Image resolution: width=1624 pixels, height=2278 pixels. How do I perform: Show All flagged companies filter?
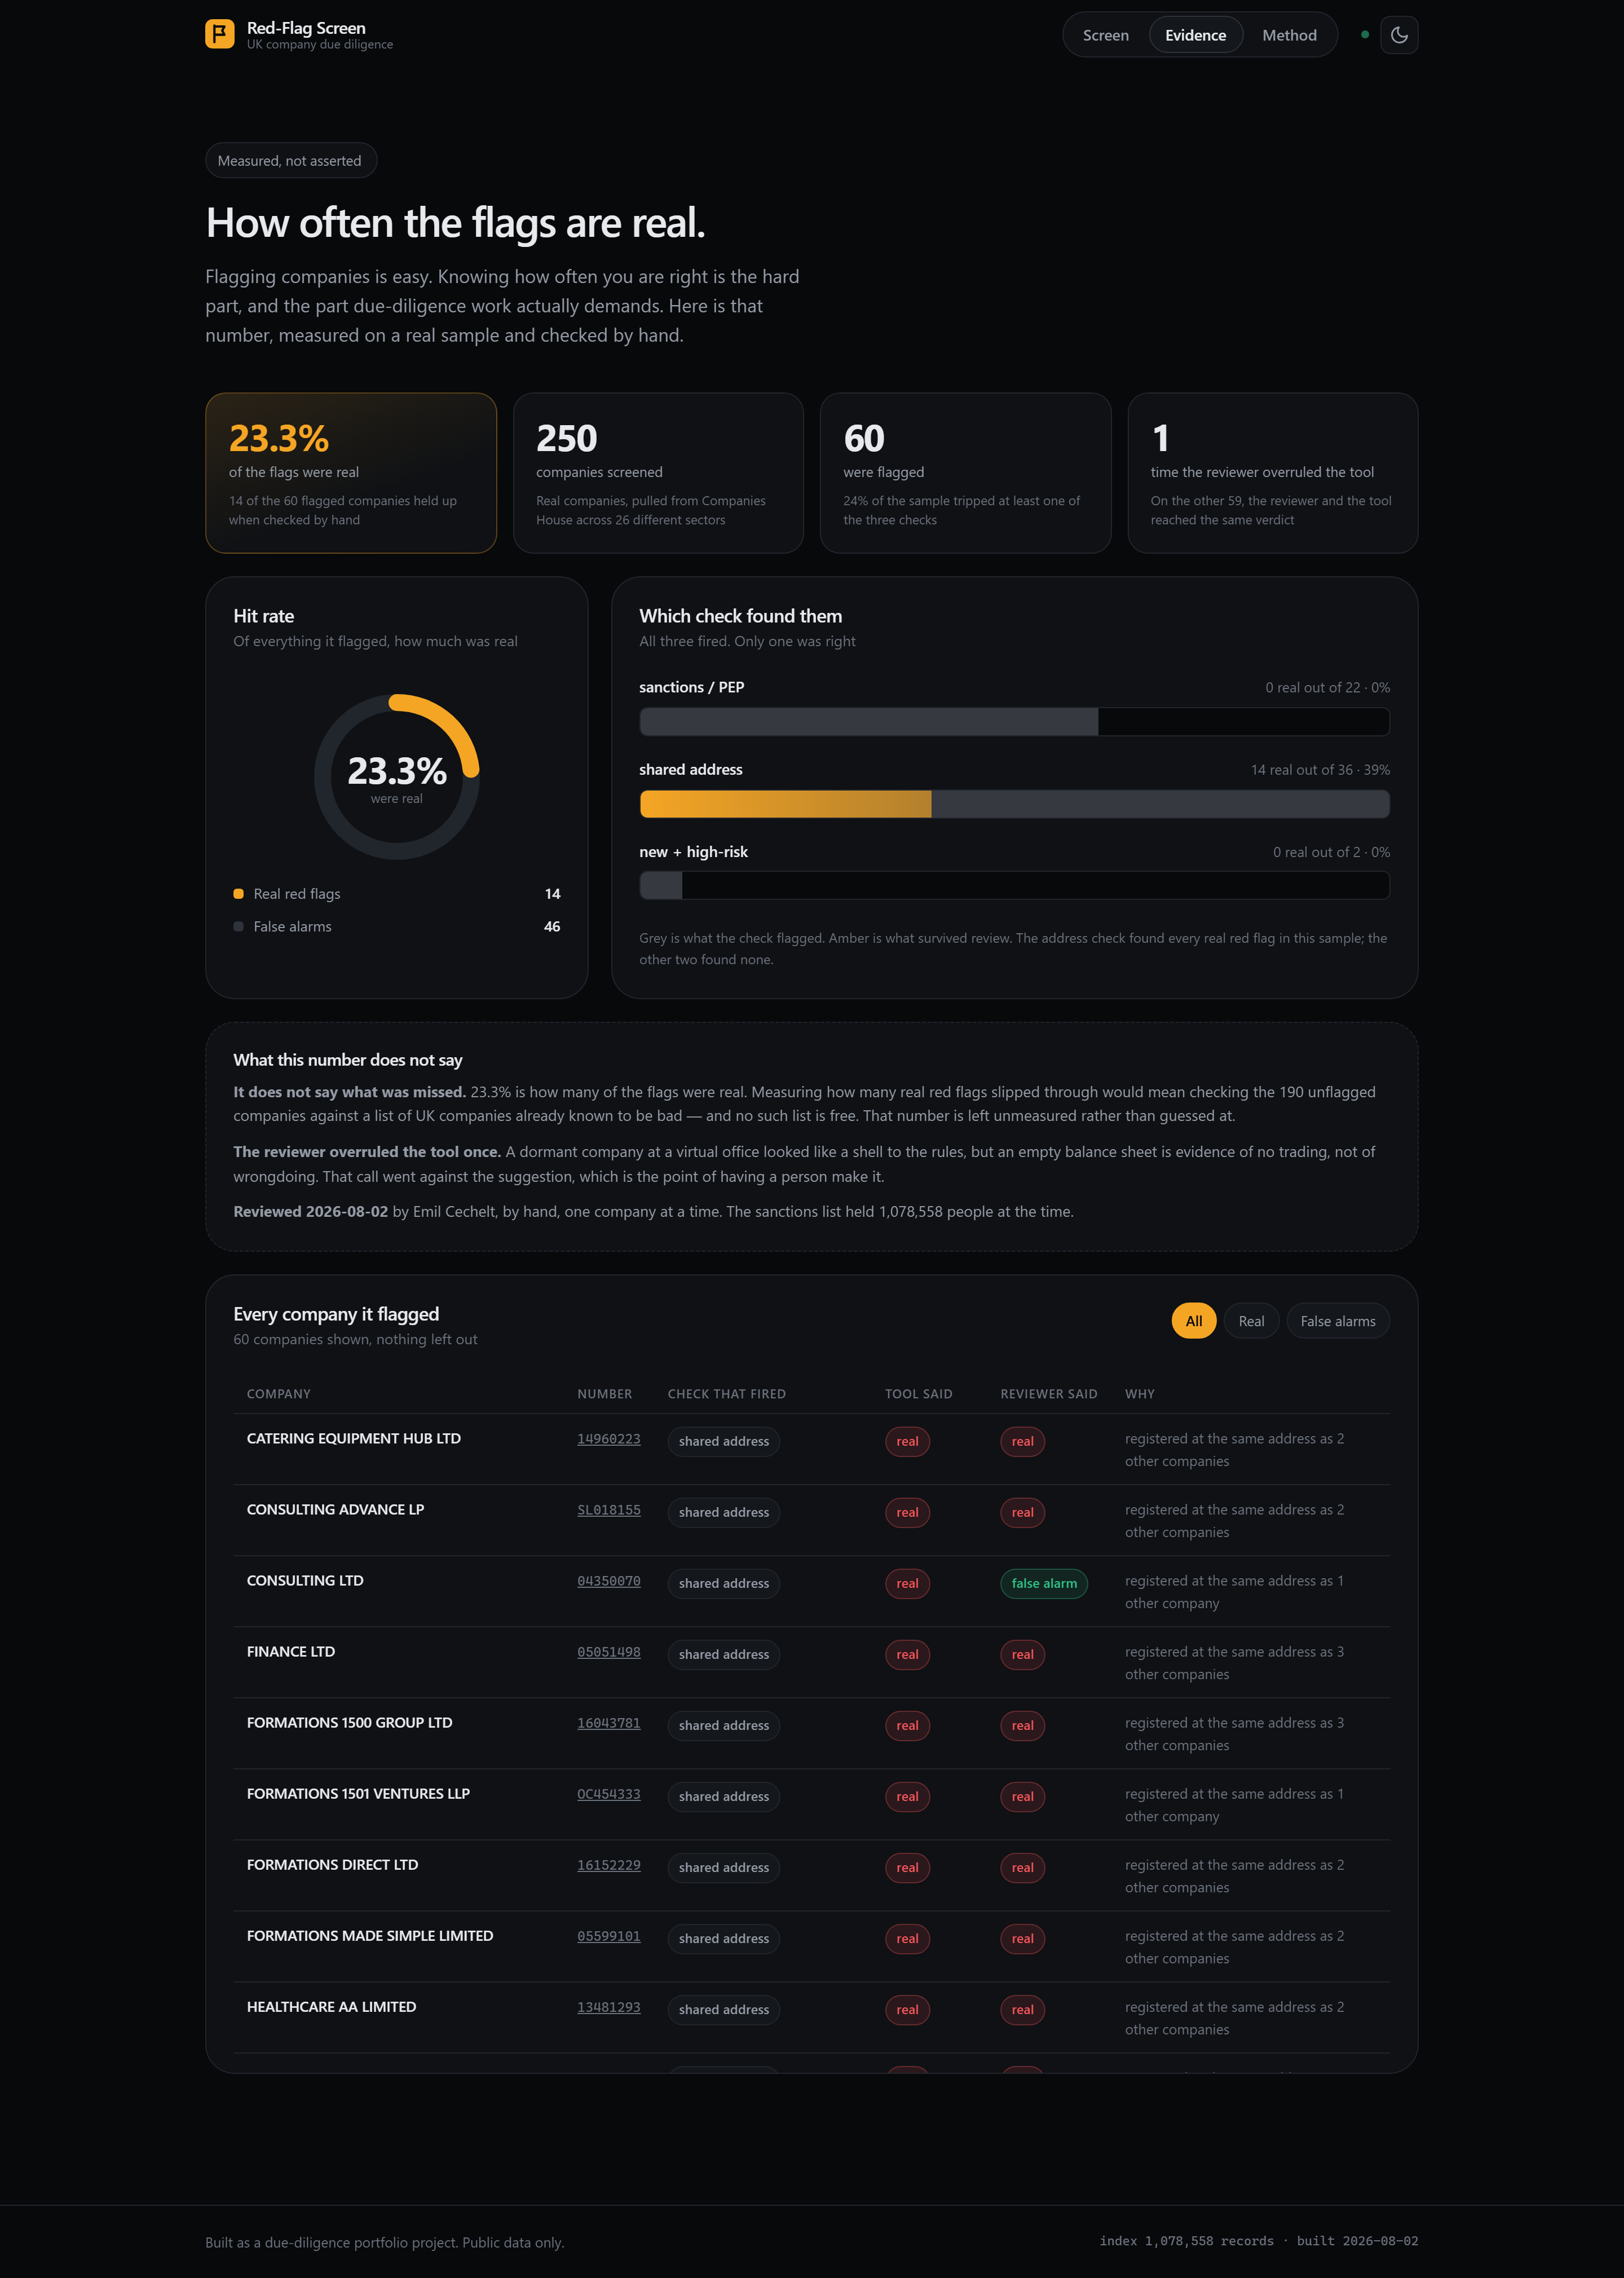tap(1193, 1321)
